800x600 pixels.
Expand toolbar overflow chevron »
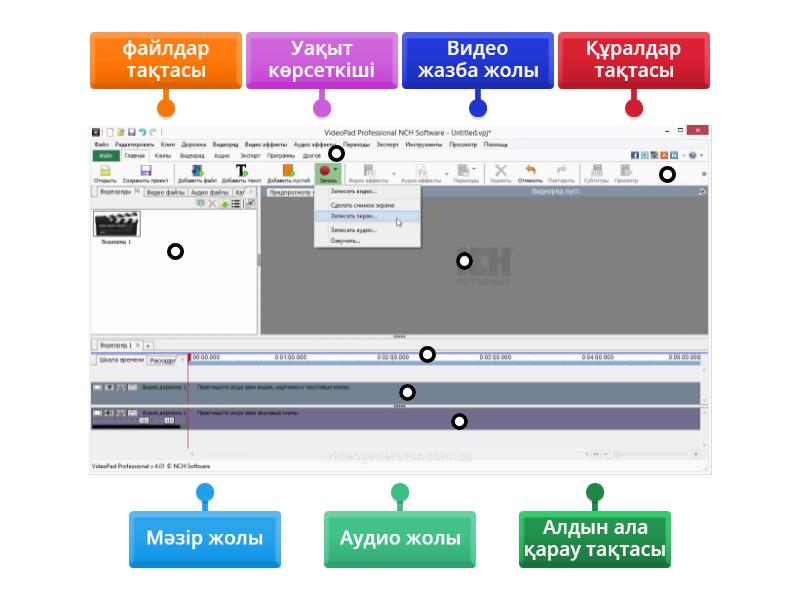[704, 174]
